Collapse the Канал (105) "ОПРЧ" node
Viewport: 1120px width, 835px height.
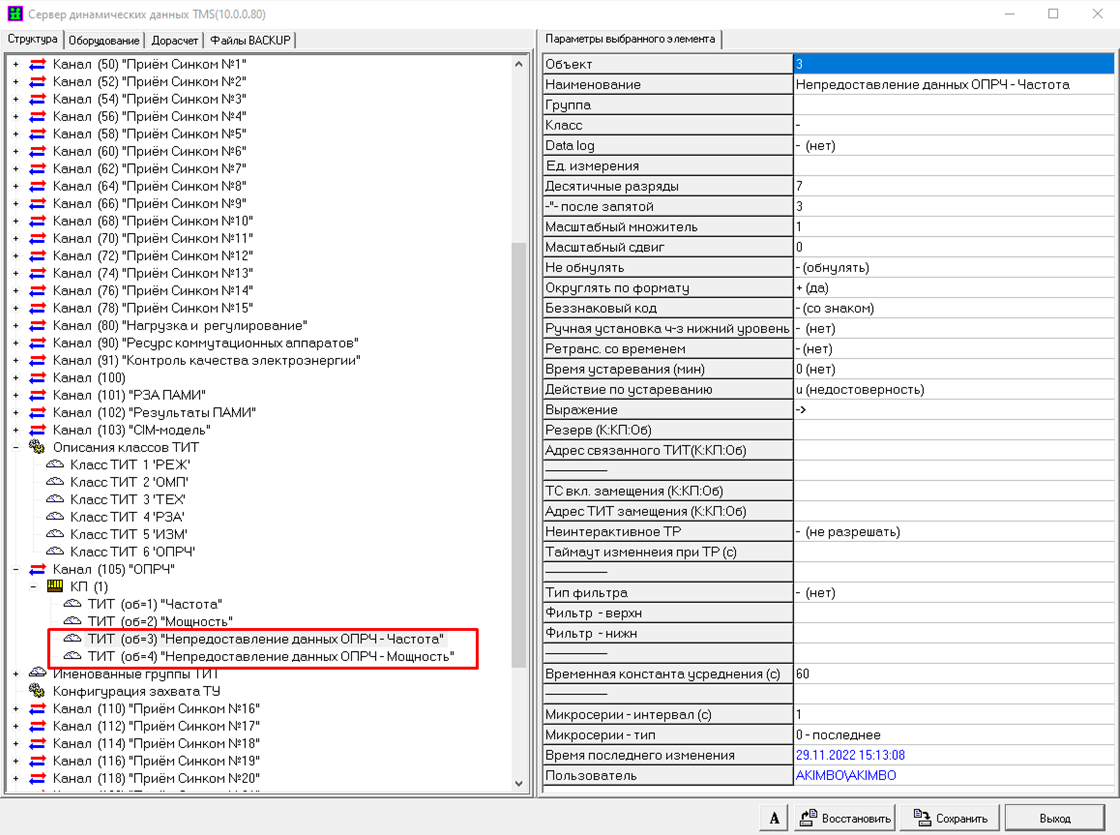pos(15,569)
